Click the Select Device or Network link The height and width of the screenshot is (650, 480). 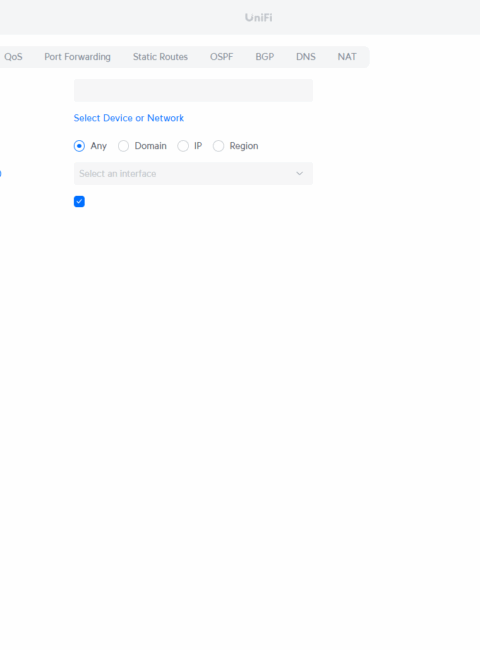[x=128, y=118]
